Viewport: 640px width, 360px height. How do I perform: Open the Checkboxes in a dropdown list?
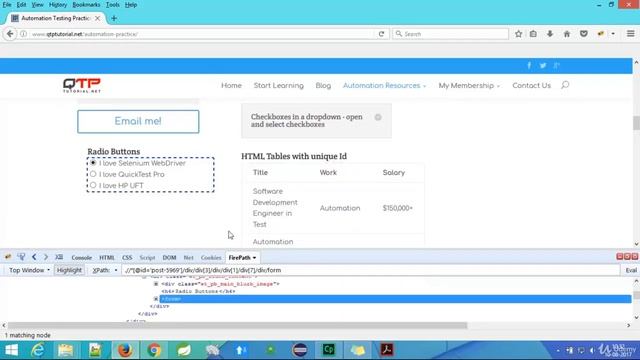[316, 121]
